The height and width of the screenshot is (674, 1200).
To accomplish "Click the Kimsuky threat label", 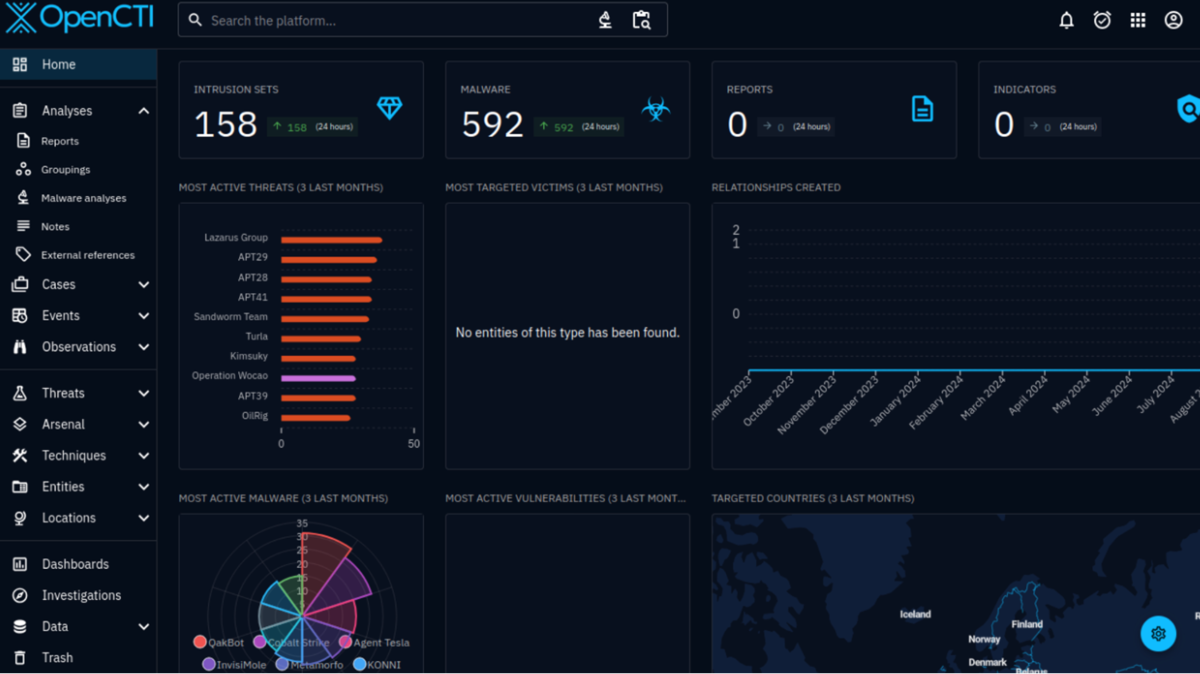I will (250, 356).
